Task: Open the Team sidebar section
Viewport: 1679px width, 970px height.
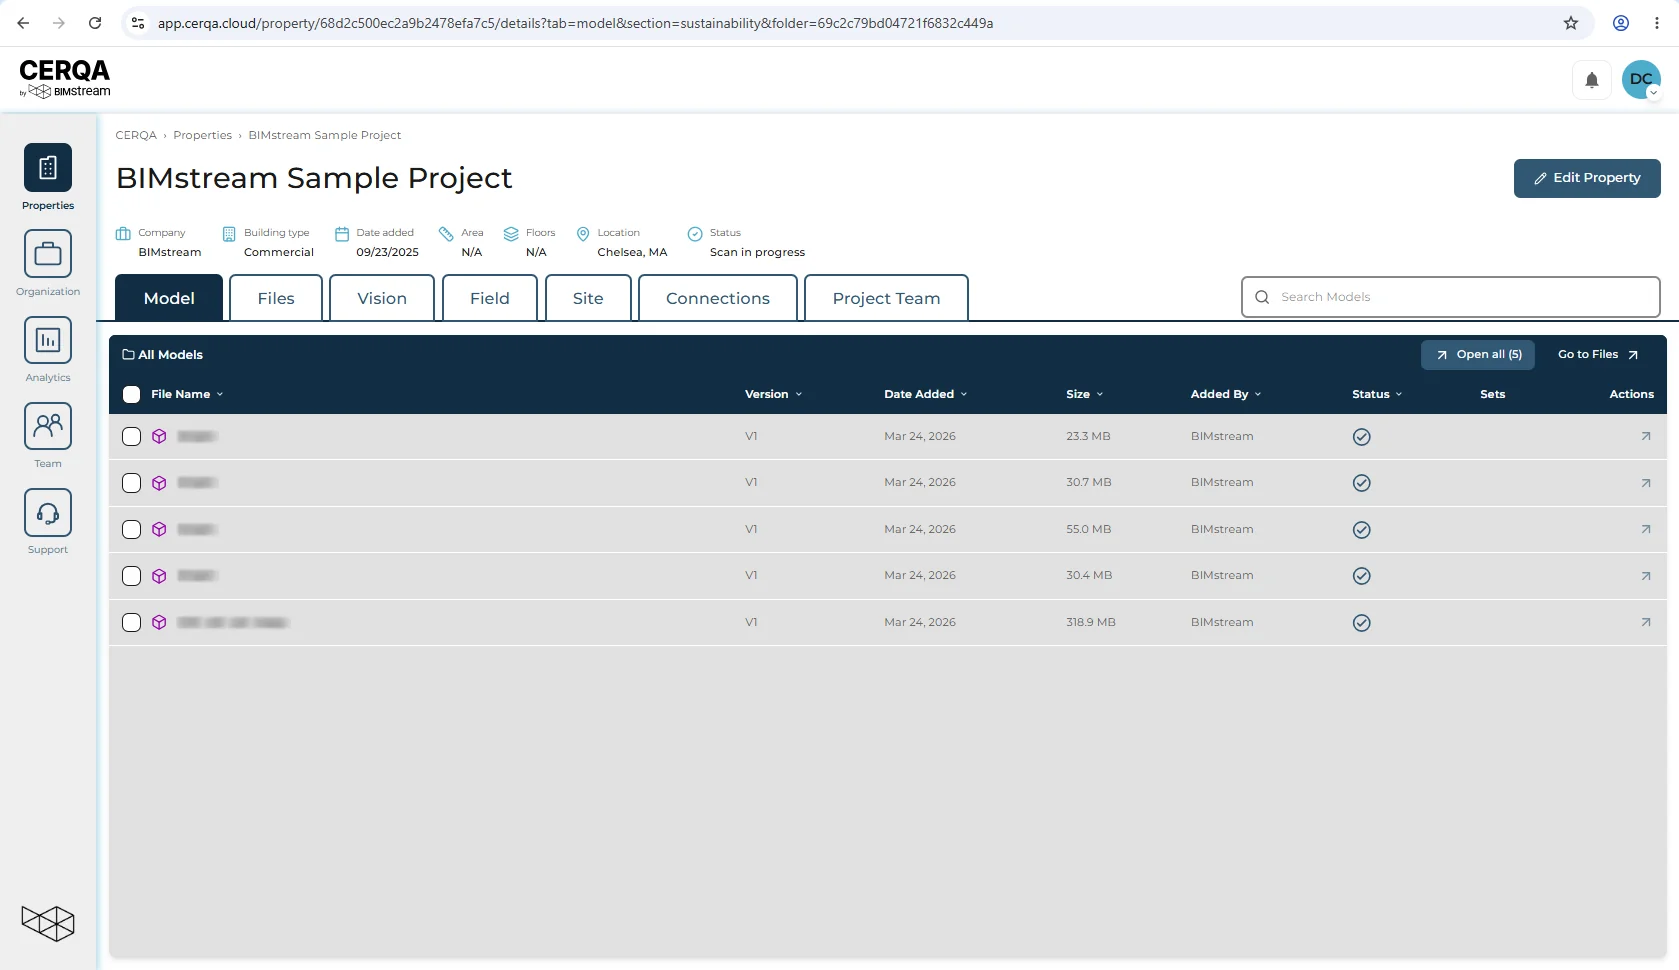Action: [48, 435]
